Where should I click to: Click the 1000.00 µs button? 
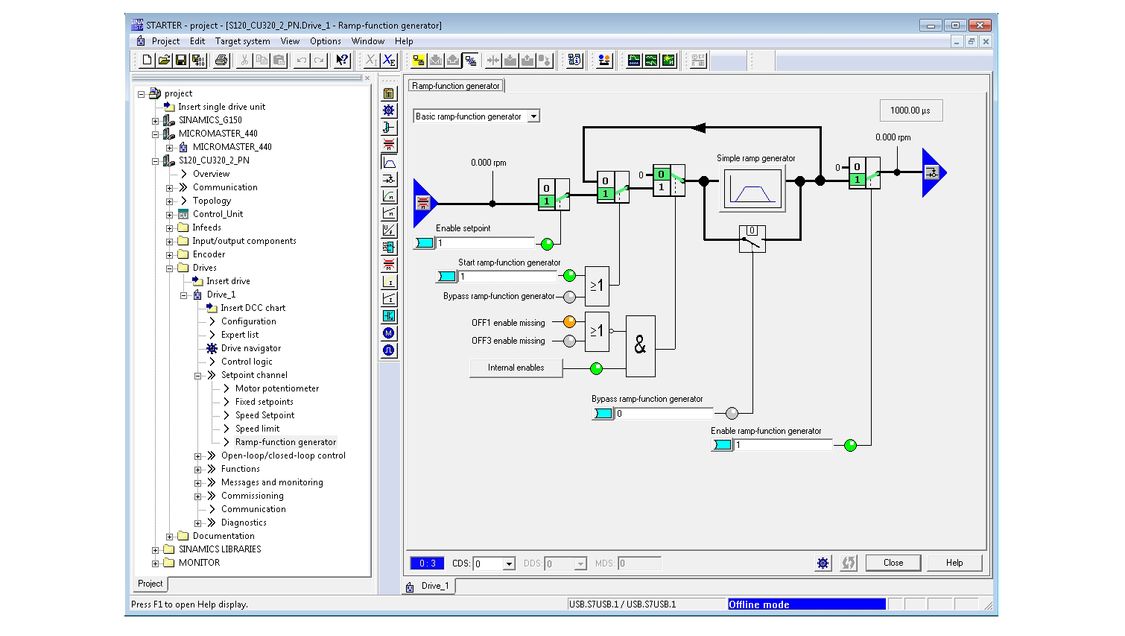coord(910,111)
